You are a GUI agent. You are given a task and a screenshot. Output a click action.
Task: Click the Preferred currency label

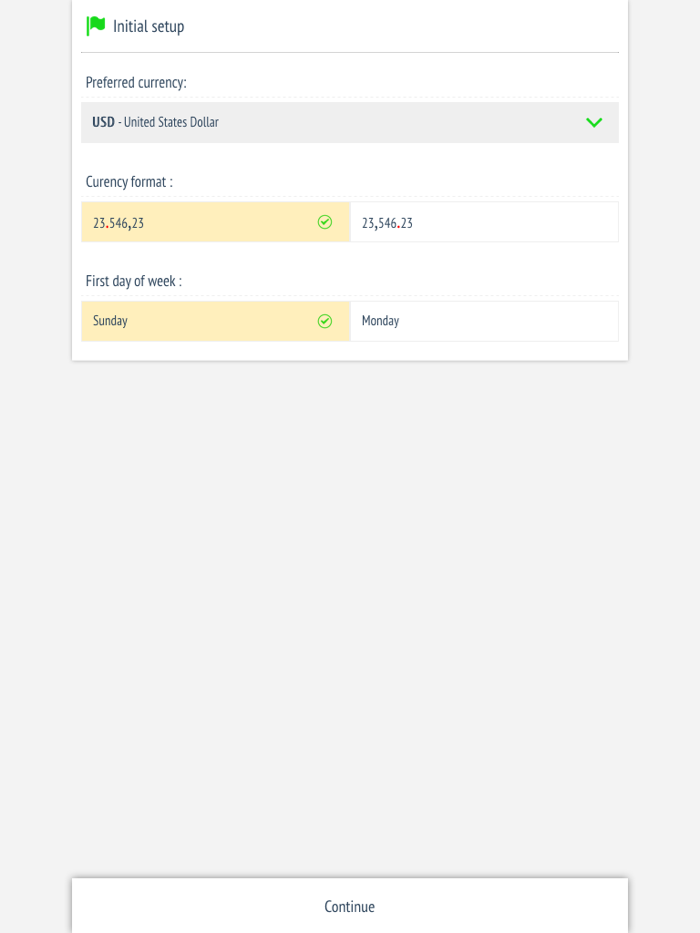(x=136, y=83)
